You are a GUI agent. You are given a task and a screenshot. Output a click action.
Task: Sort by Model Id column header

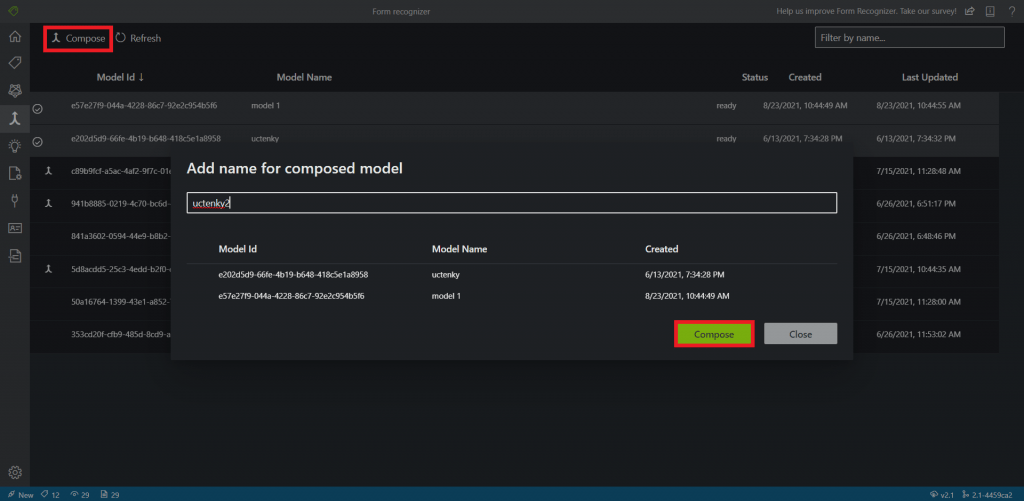120,77
